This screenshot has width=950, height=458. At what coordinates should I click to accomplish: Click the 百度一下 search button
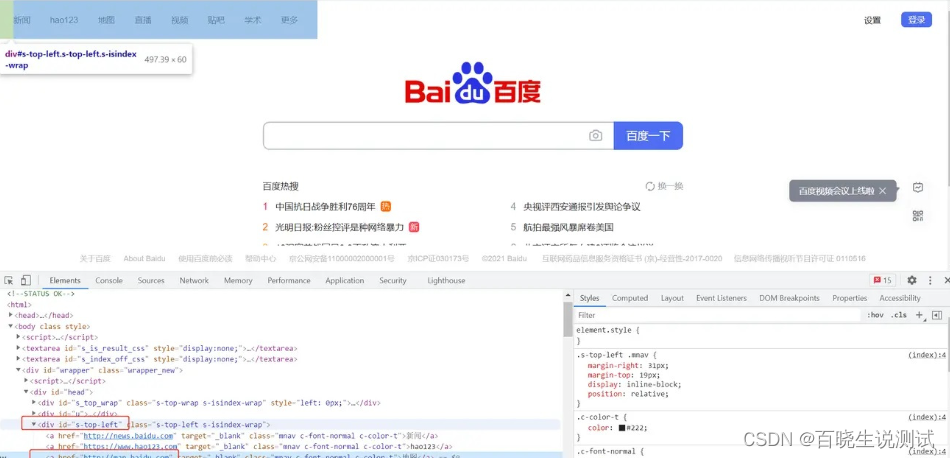pos(648,136)
